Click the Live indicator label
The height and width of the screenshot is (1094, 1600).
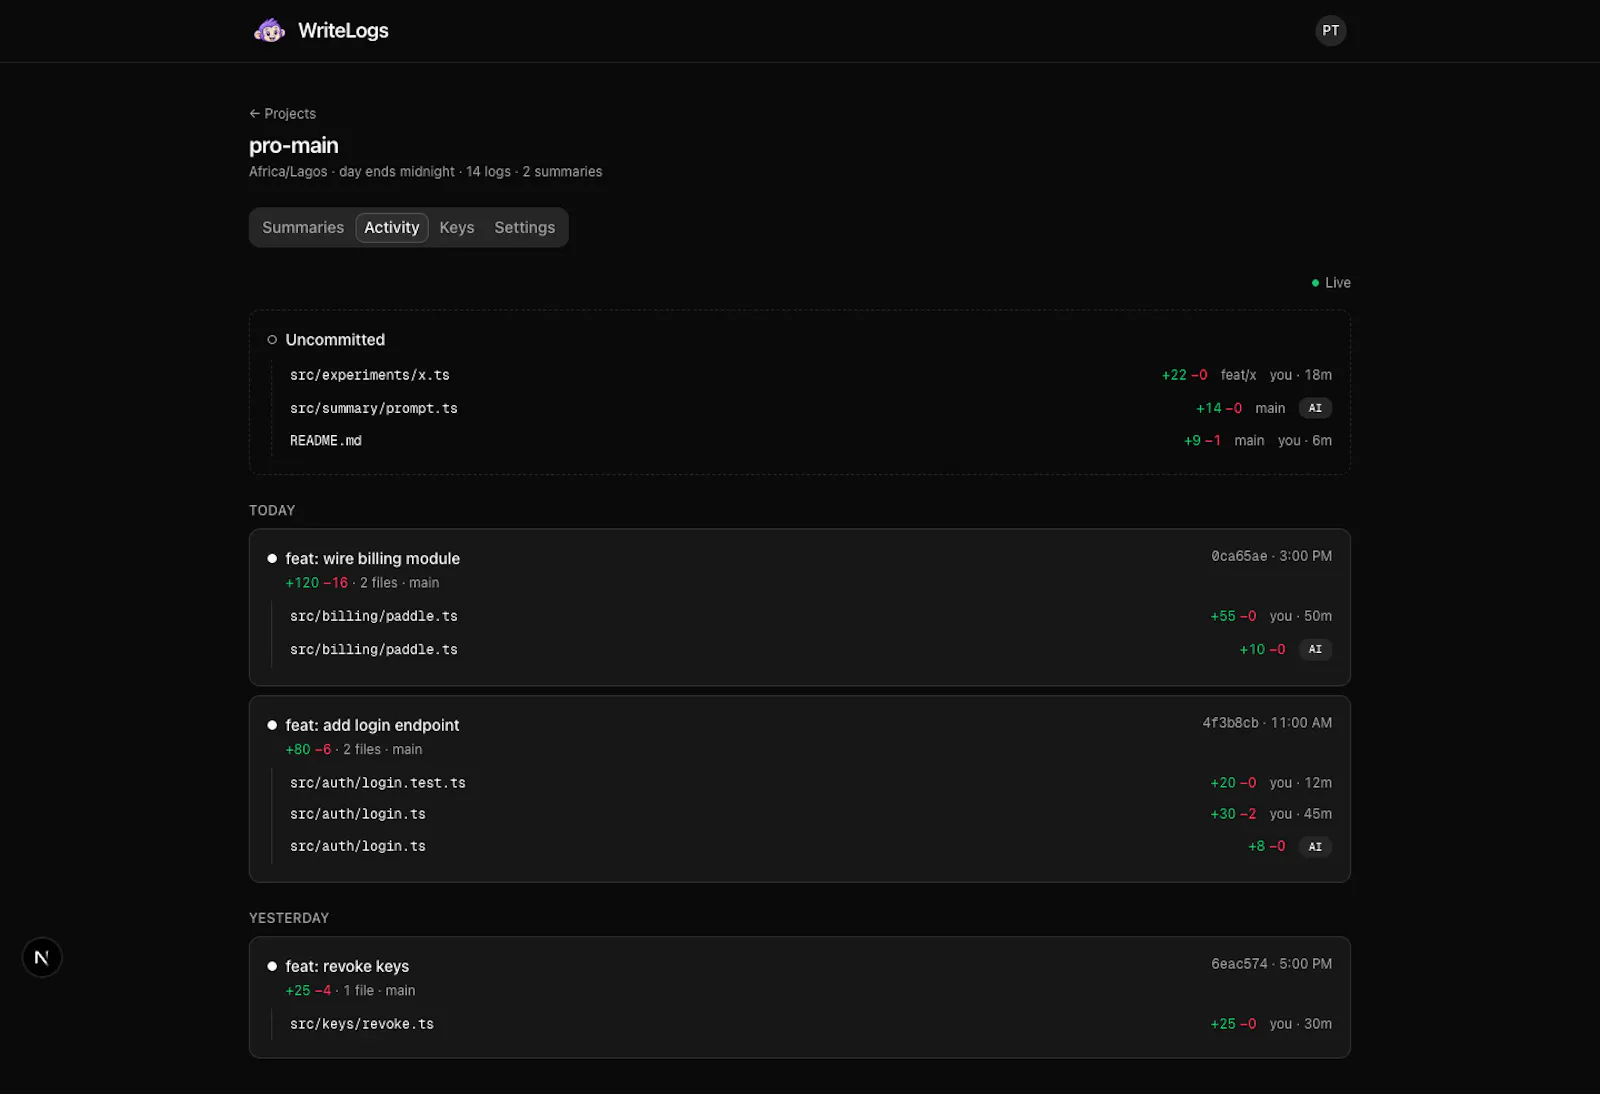[1338, 283]
